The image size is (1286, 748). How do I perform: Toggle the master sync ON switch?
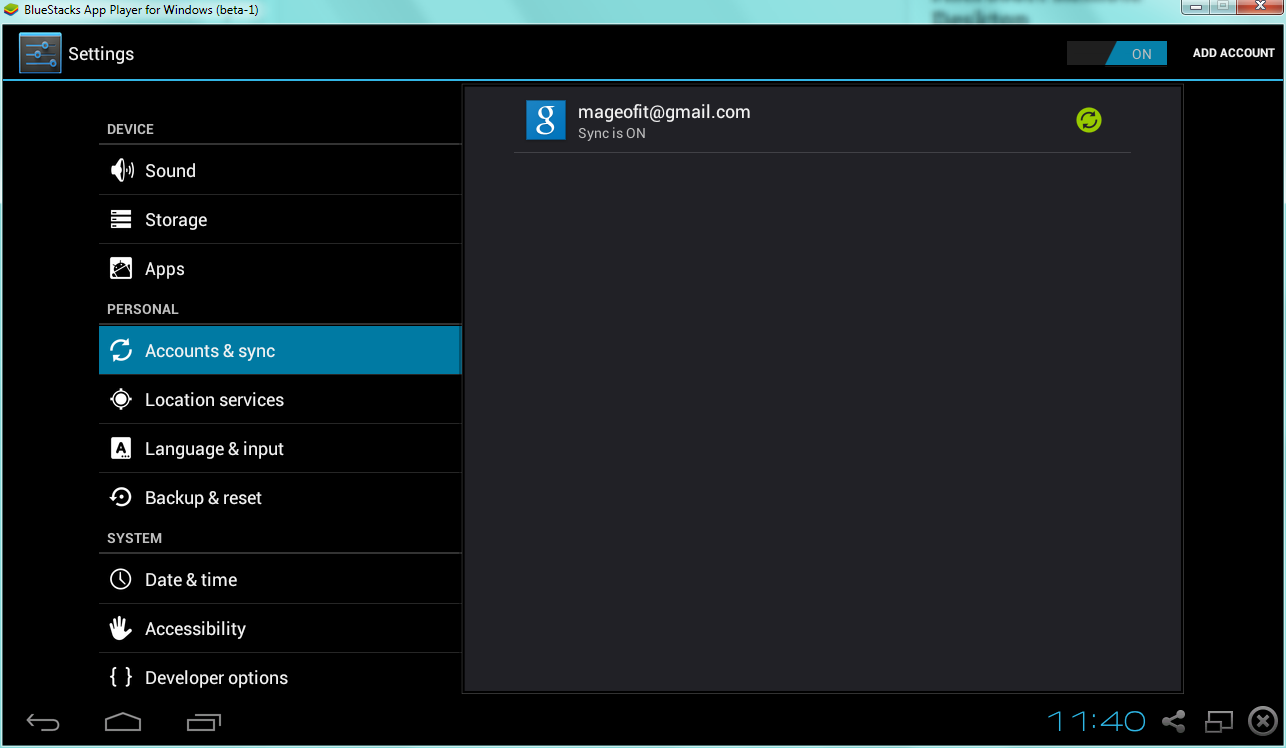tap(1117, 53)
